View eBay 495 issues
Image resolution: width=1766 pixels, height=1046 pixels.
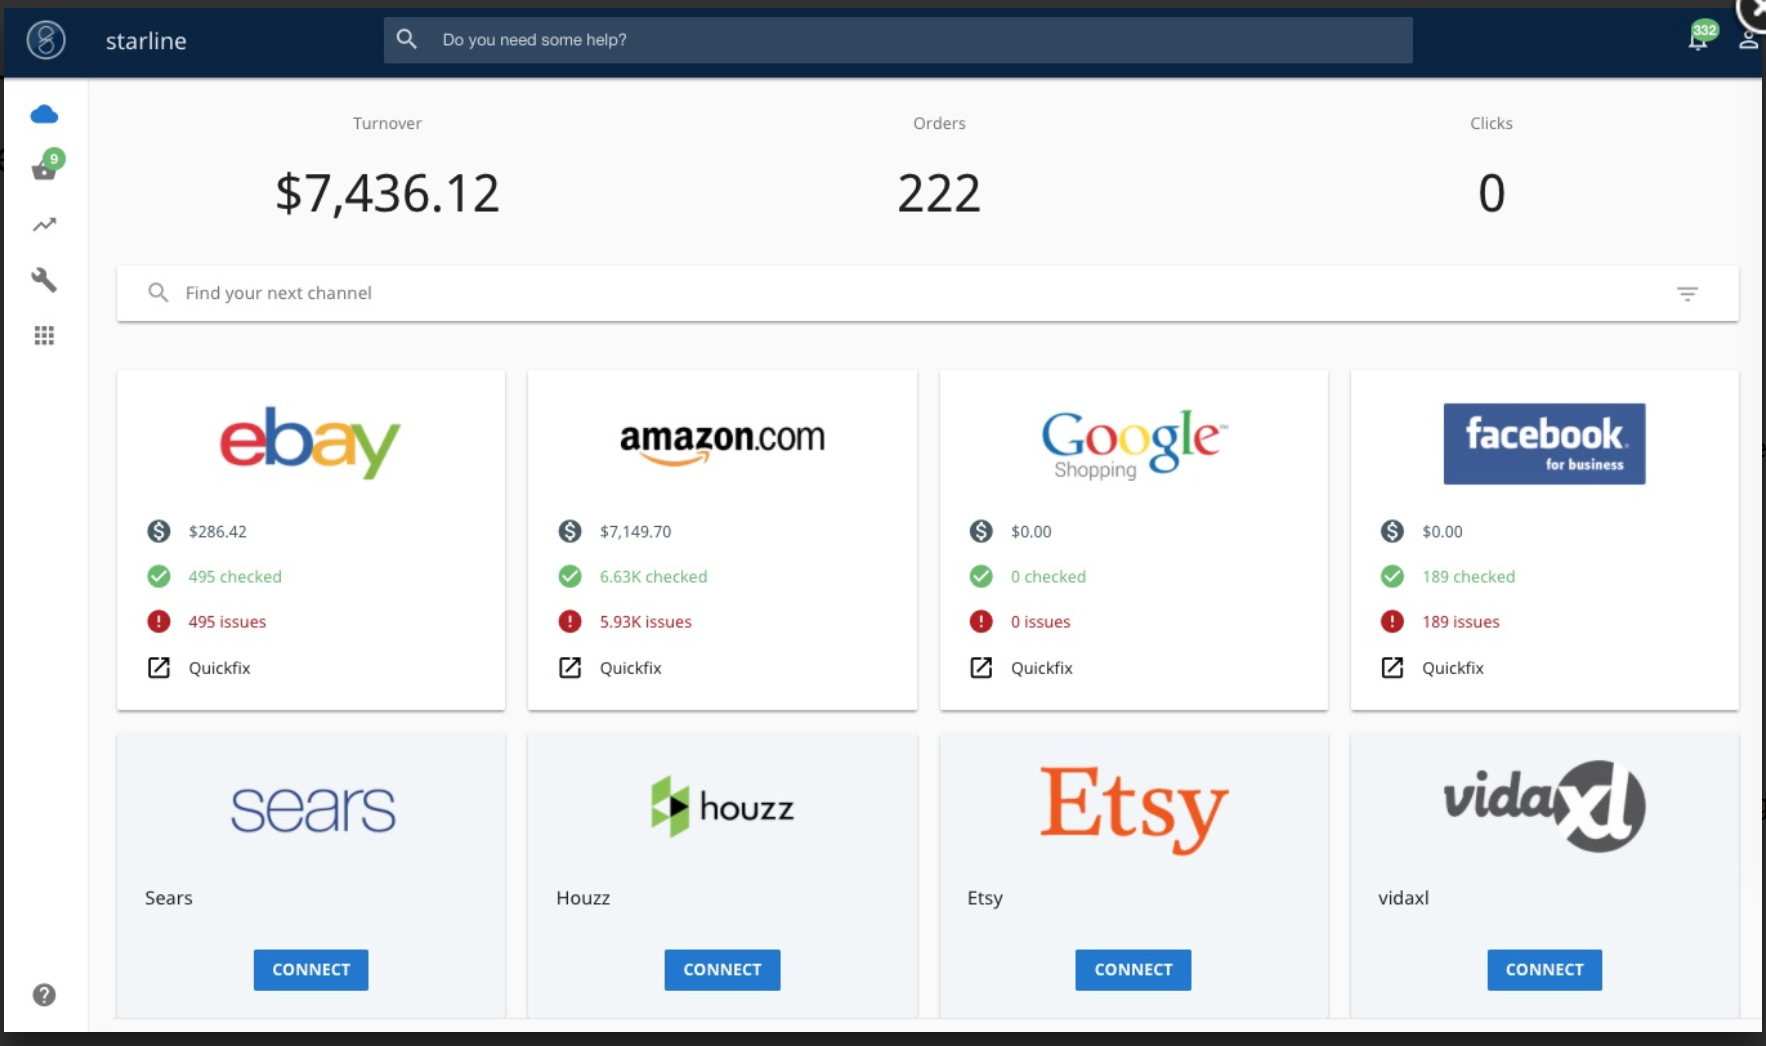click(x=227, y=622)
